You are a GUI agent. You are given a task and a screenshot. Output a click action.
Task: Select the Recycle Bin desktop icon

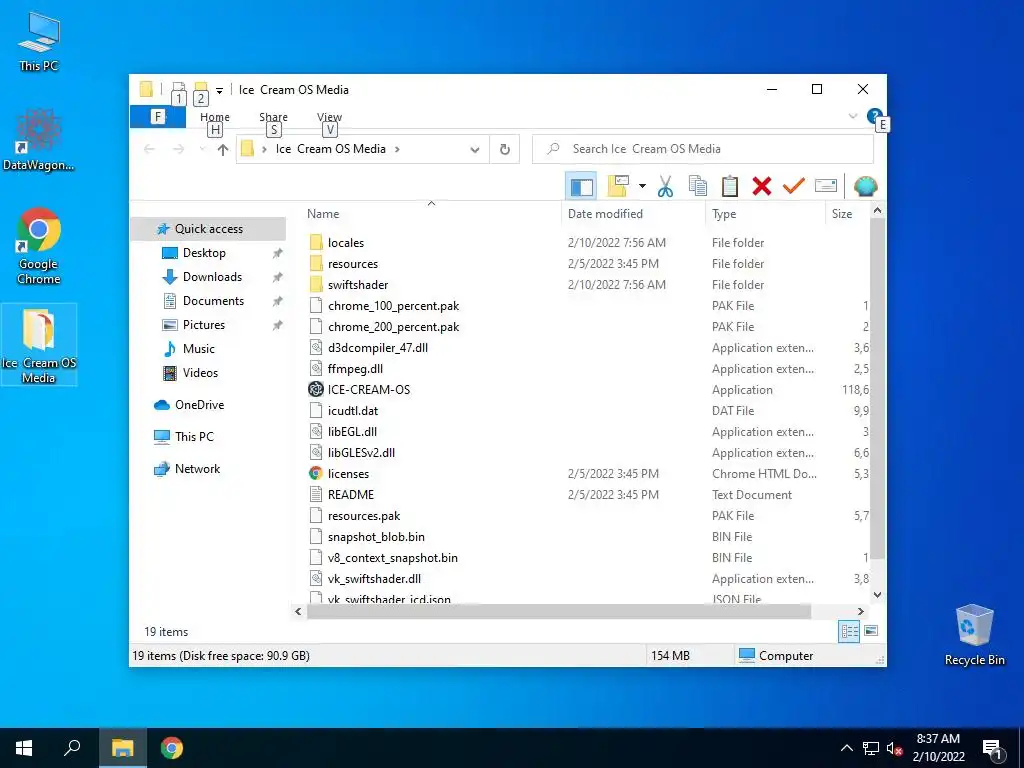[974, 635]
